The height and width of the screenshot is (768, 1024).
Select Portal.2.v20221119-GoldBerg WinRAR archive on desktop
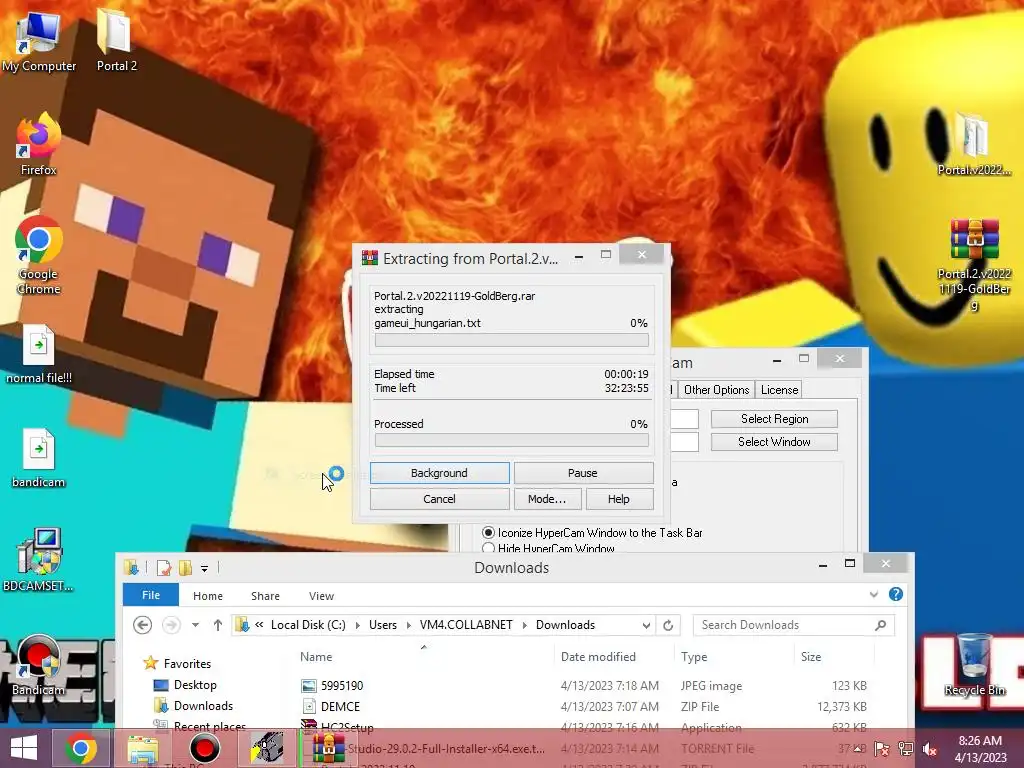[x=974, y=265]
